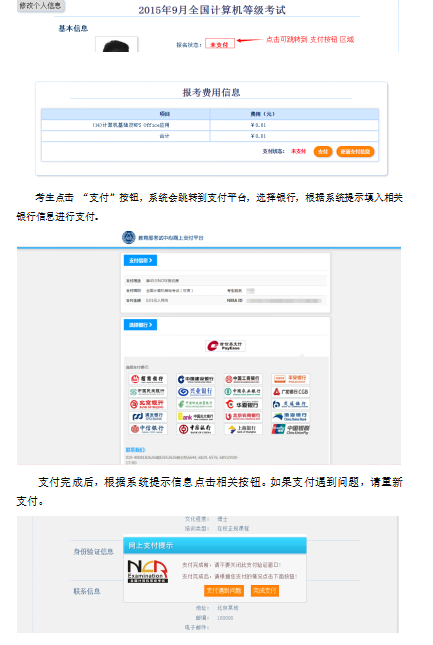Screen dimensions: 433x645
Task: Select the 平安银行 bank logo
Action: pos(290,379)
